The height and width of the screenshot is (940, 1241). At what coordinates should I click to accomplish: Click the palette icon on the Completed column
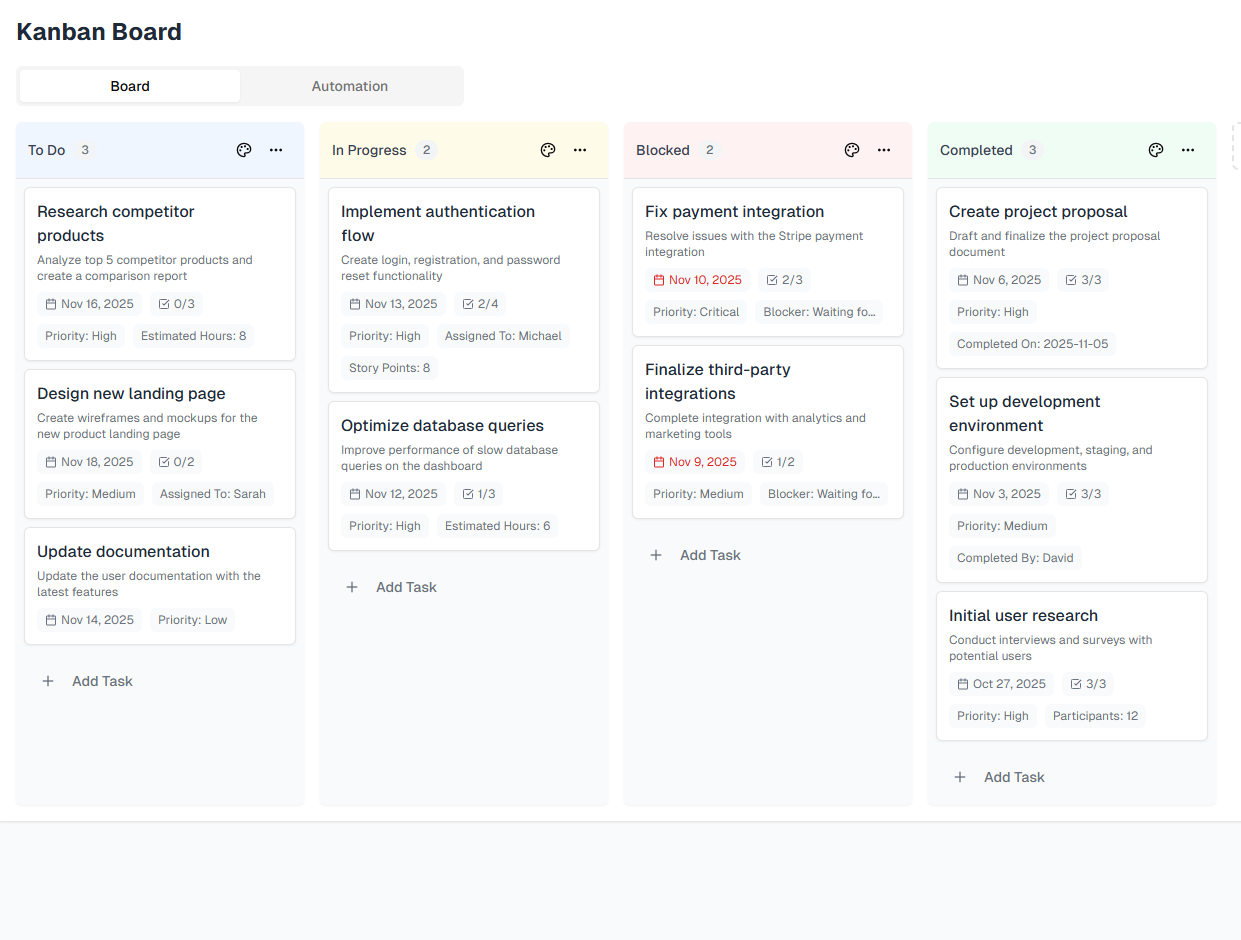click(1155, 149)
